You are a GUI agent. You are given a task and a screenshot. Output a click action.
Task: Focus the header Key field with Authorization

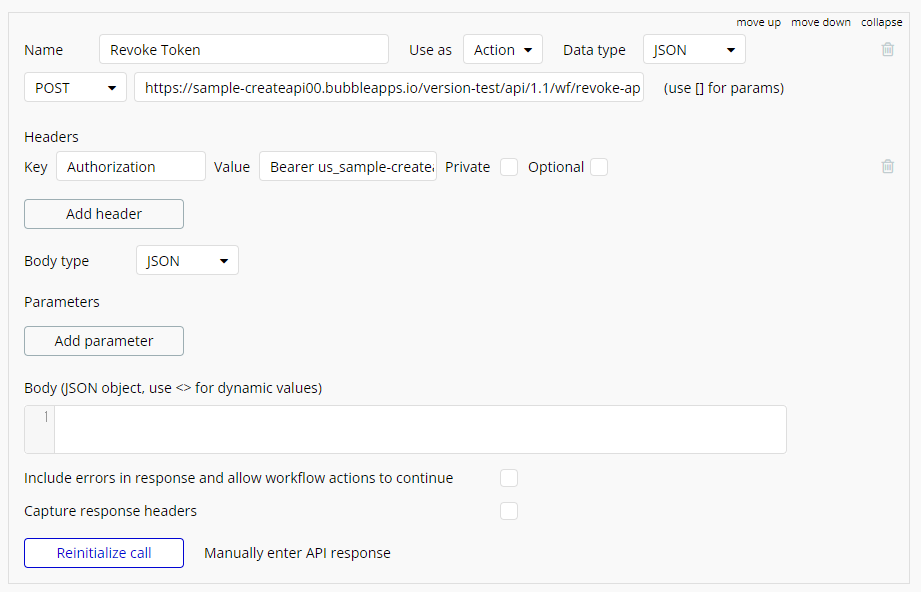pos(131,167)
